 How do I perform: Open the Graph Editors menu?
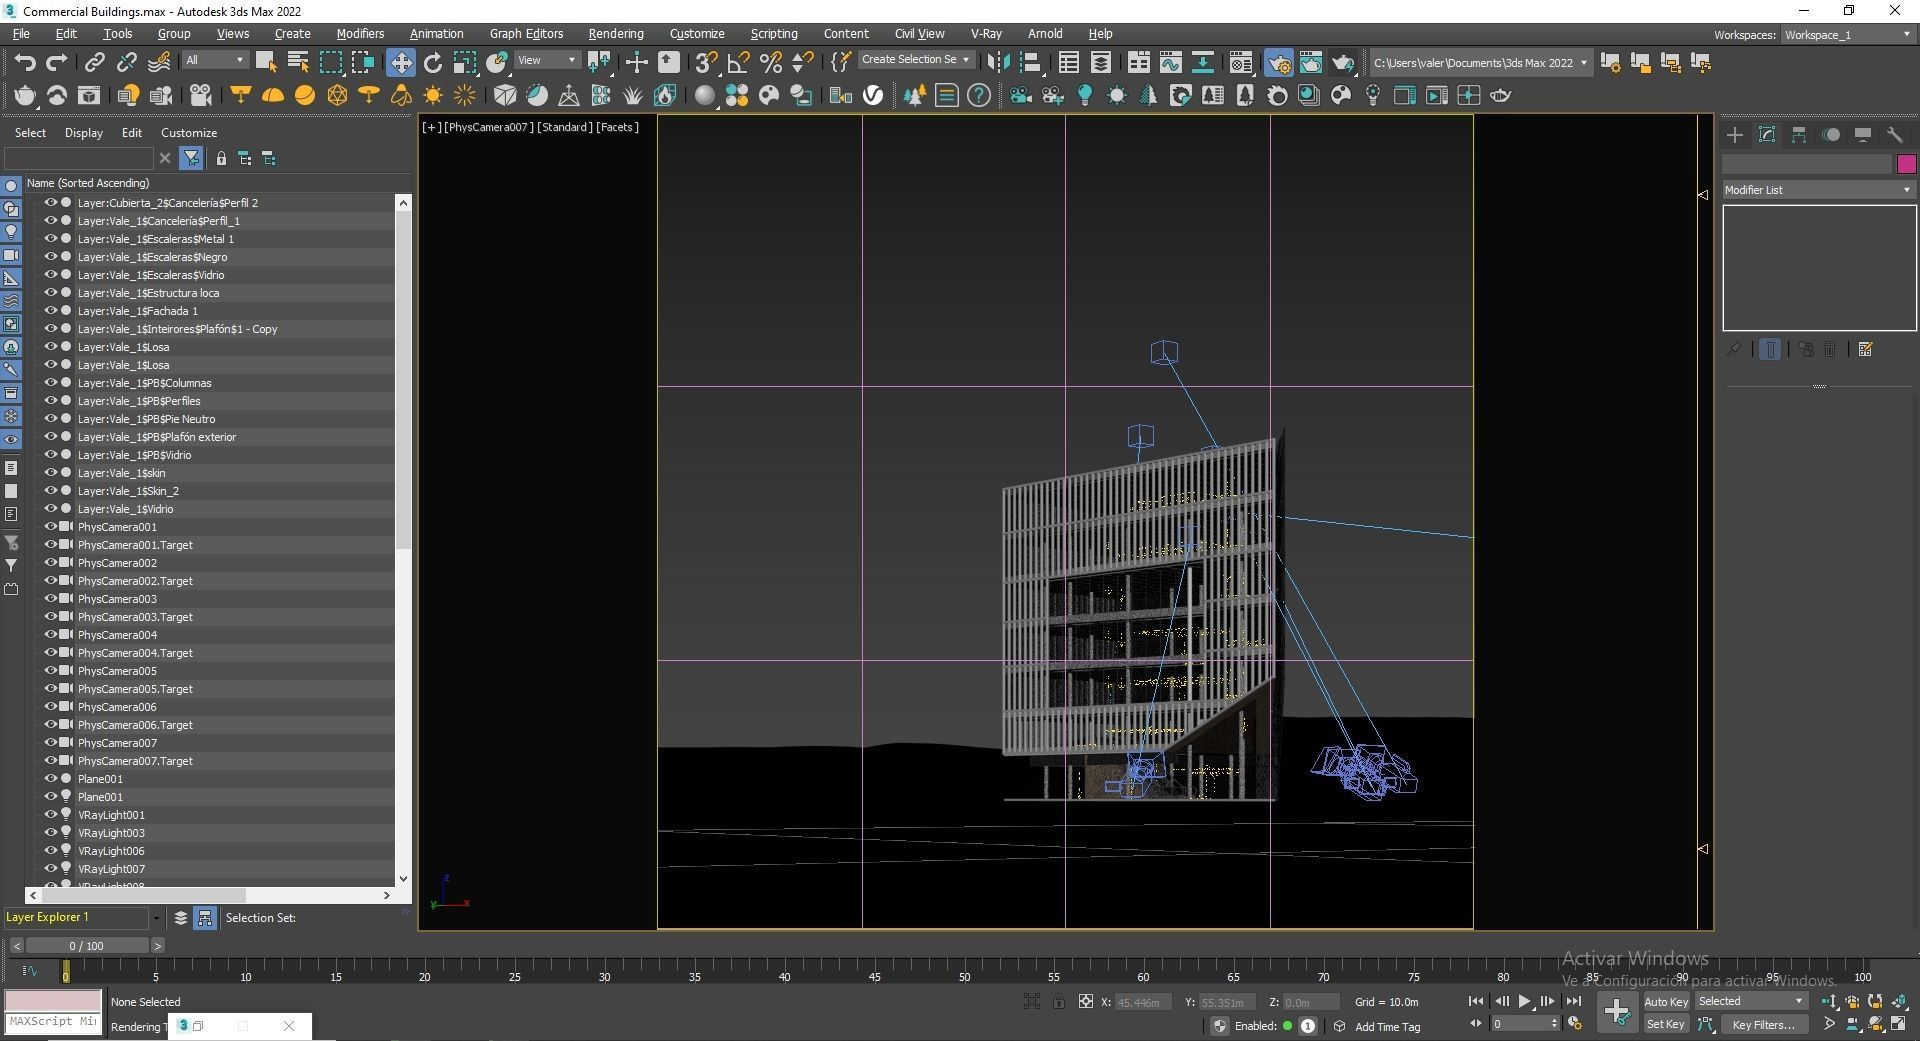(x=526, y=34)
